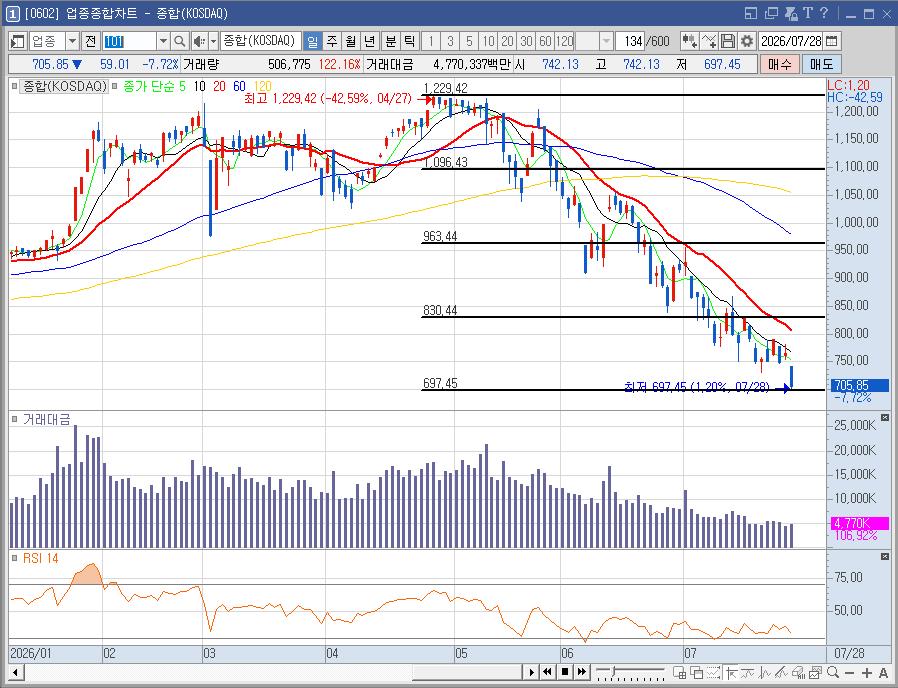Click the add indicator line icon
This screenshot has height=688, width=898.
tap(708, 41)
